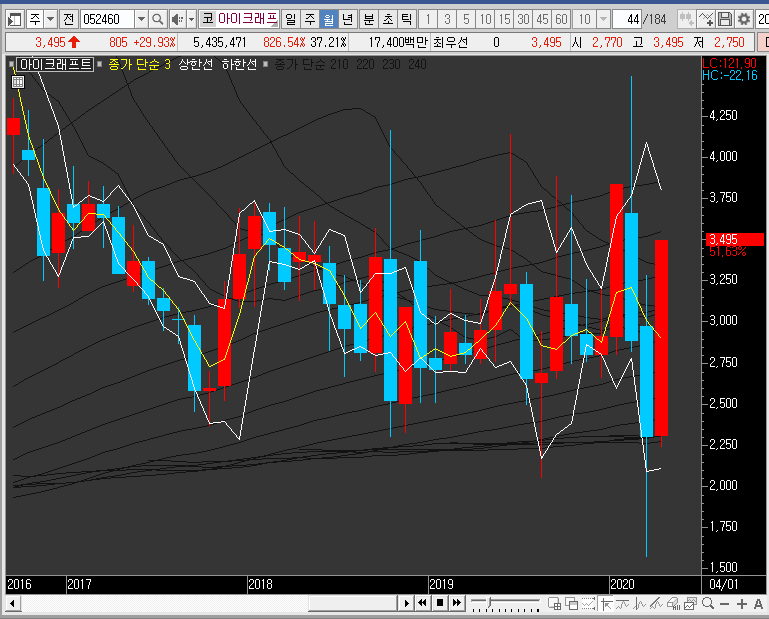The image size is (769, 619).
Task: Select the 45 interval button
Action: click(x=542, y=20)
